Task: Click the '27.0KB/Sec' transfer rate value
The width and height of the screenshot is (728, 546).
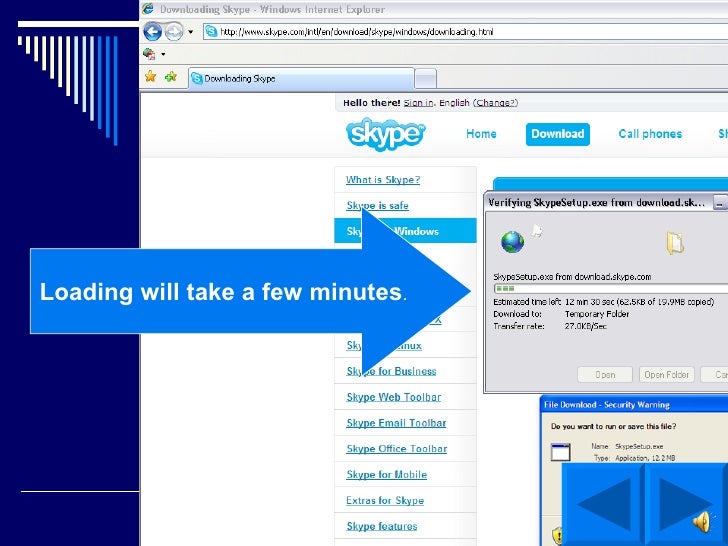Action: [x=585, y=326]
